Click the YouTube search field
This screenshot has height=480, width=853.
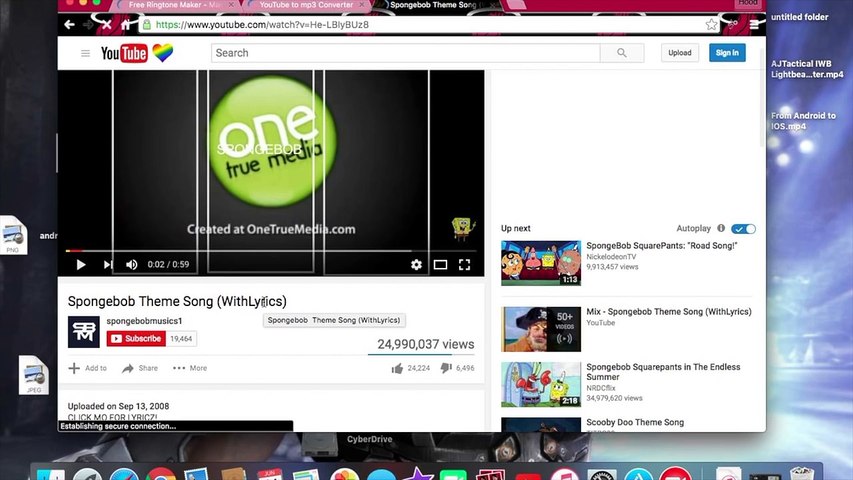click(x=405, y=53)
